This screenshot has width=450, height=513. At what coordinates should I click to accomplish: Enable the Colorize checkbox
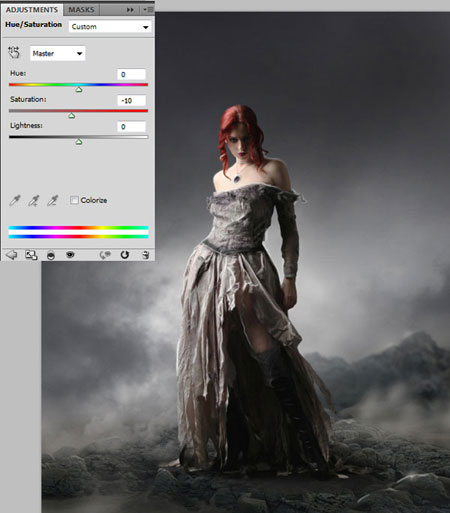[x=74, y=200]
